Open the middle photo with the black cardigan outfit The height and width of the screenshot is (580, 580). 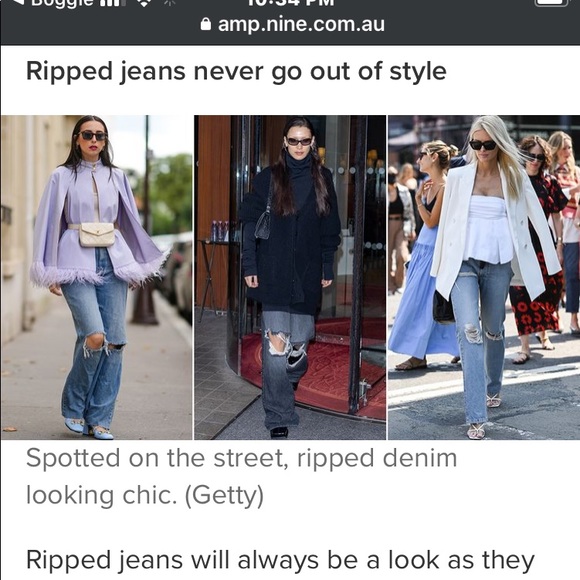[290, 277]
